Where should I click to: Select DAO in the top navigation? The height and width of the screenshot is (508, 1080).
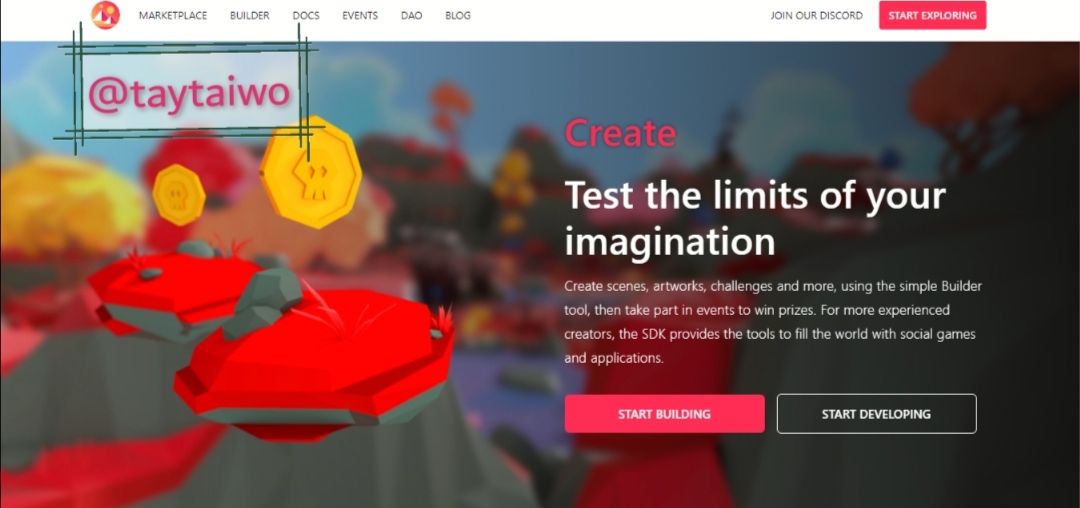click(411, 15)
